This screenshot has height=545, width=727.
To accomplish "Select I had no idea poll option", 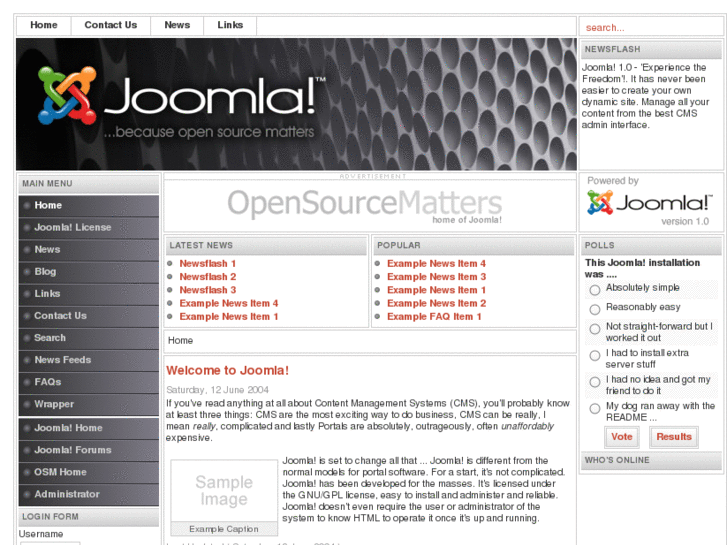I will pos(595,382).
